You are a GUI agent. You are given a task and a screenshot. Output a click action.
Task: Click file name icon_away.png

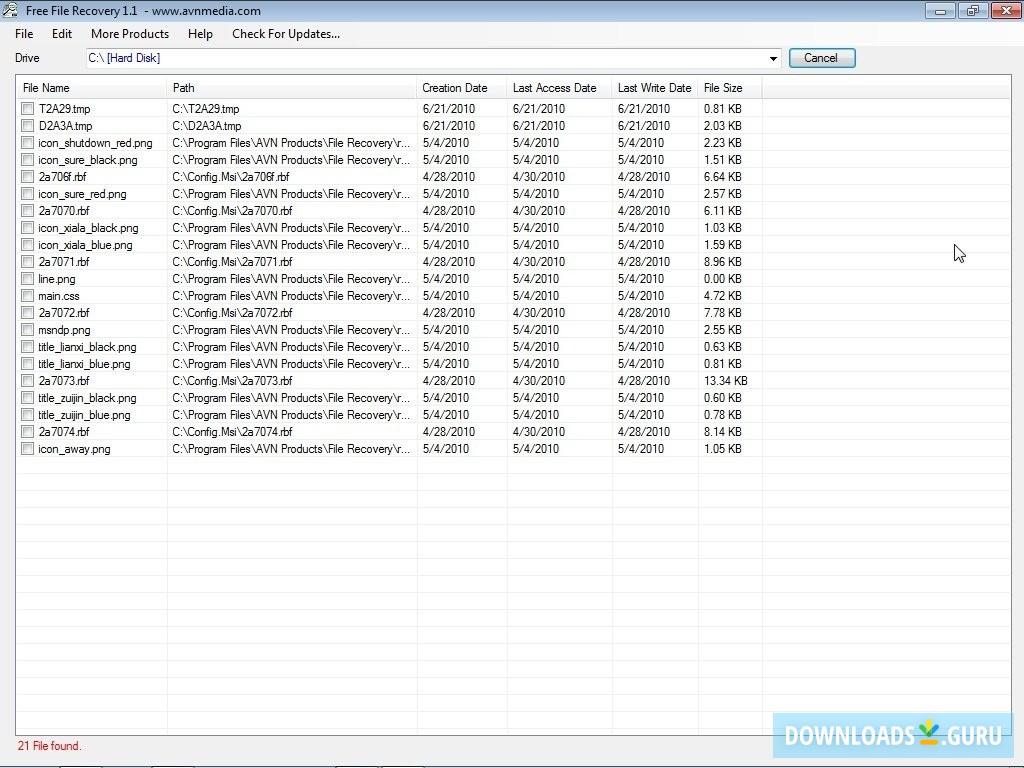coord(74,449)
